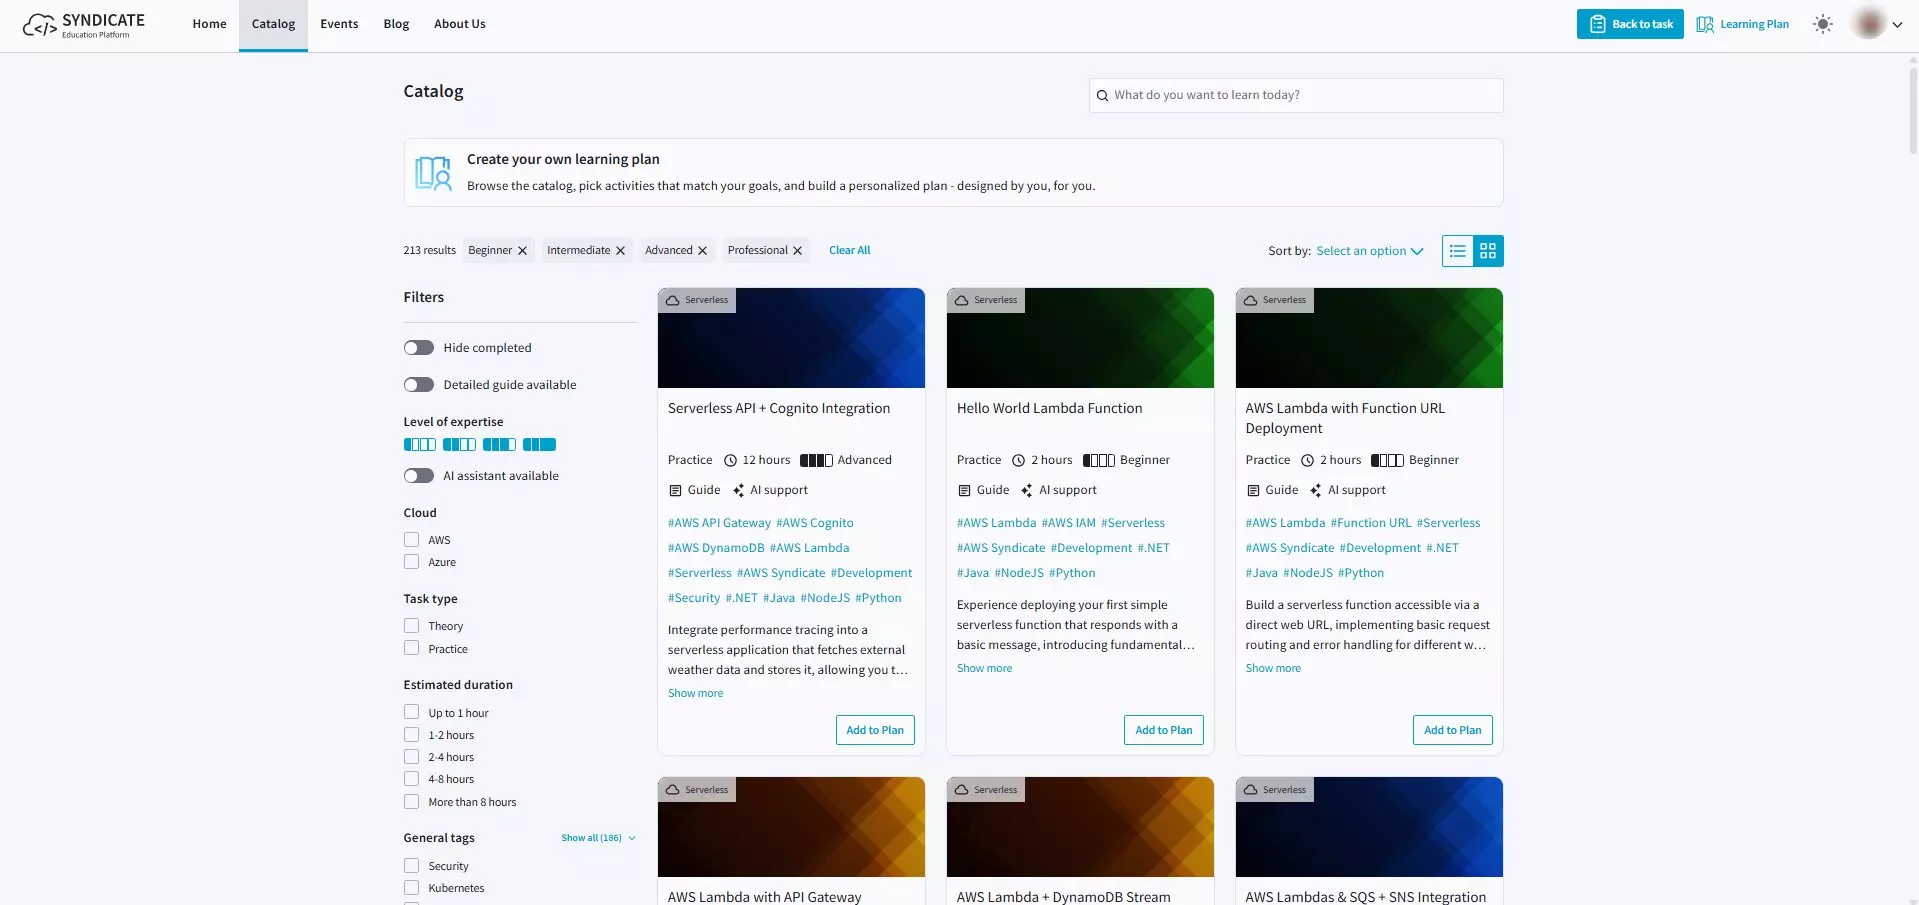Click Serverless badge on Serverless API + Cognito card
1919x905 pixels.
697,300
